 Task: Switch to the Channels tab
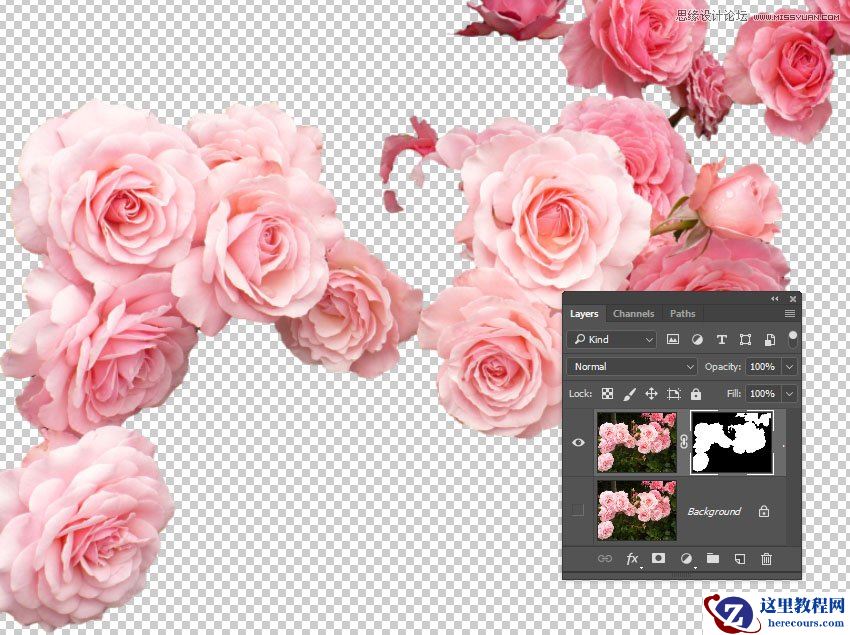634,314
